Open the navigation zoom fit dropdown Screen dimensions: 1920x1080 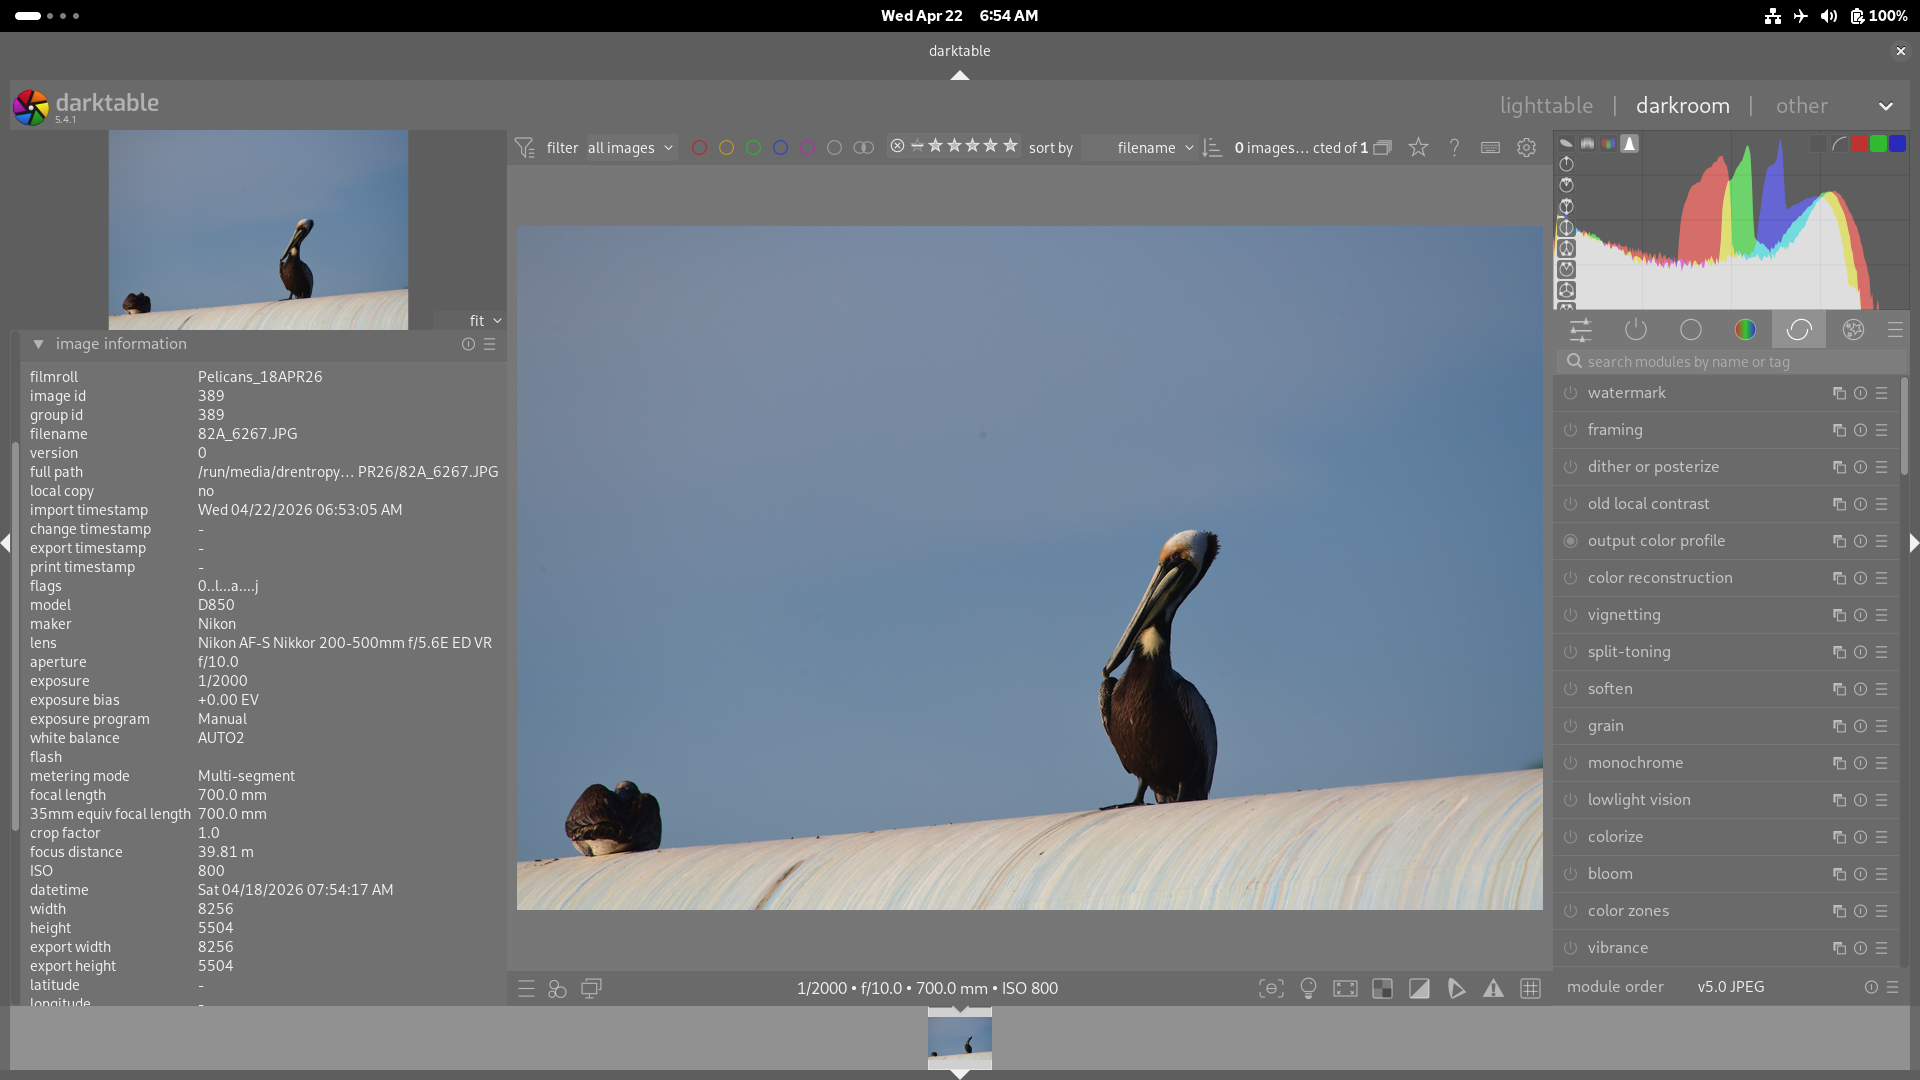485,321
